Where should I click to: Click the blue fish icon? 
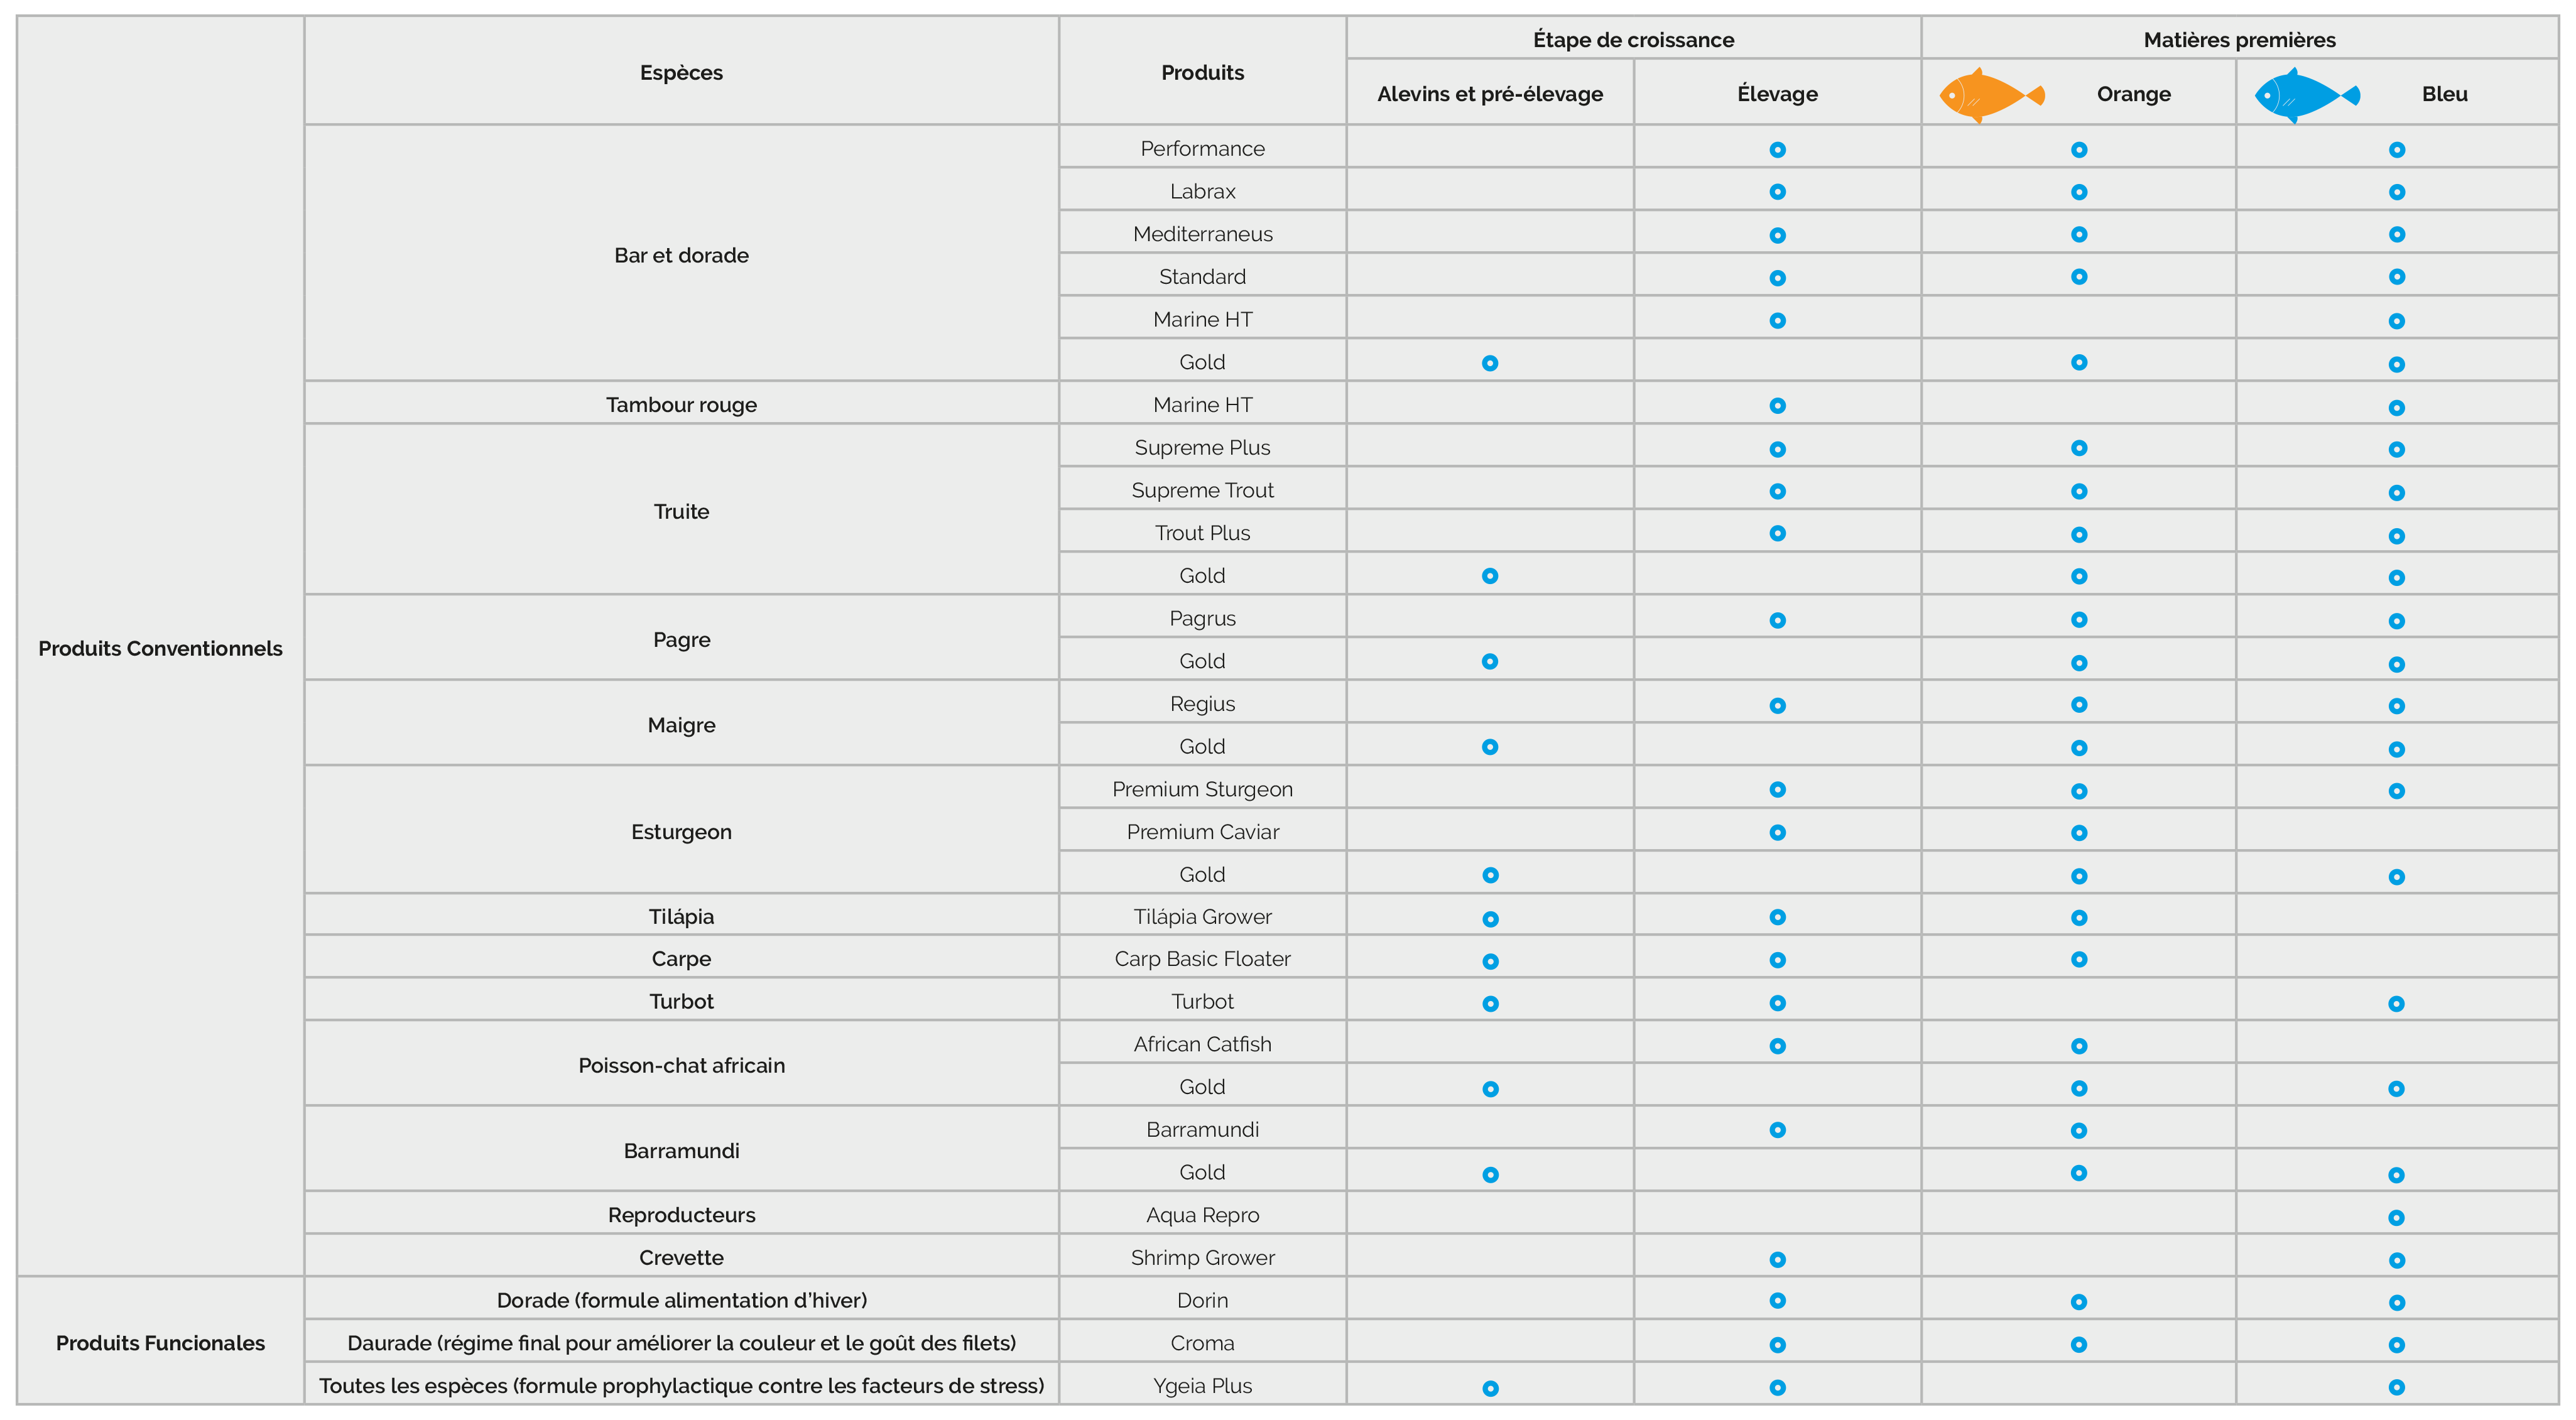tap(2305, 95)
